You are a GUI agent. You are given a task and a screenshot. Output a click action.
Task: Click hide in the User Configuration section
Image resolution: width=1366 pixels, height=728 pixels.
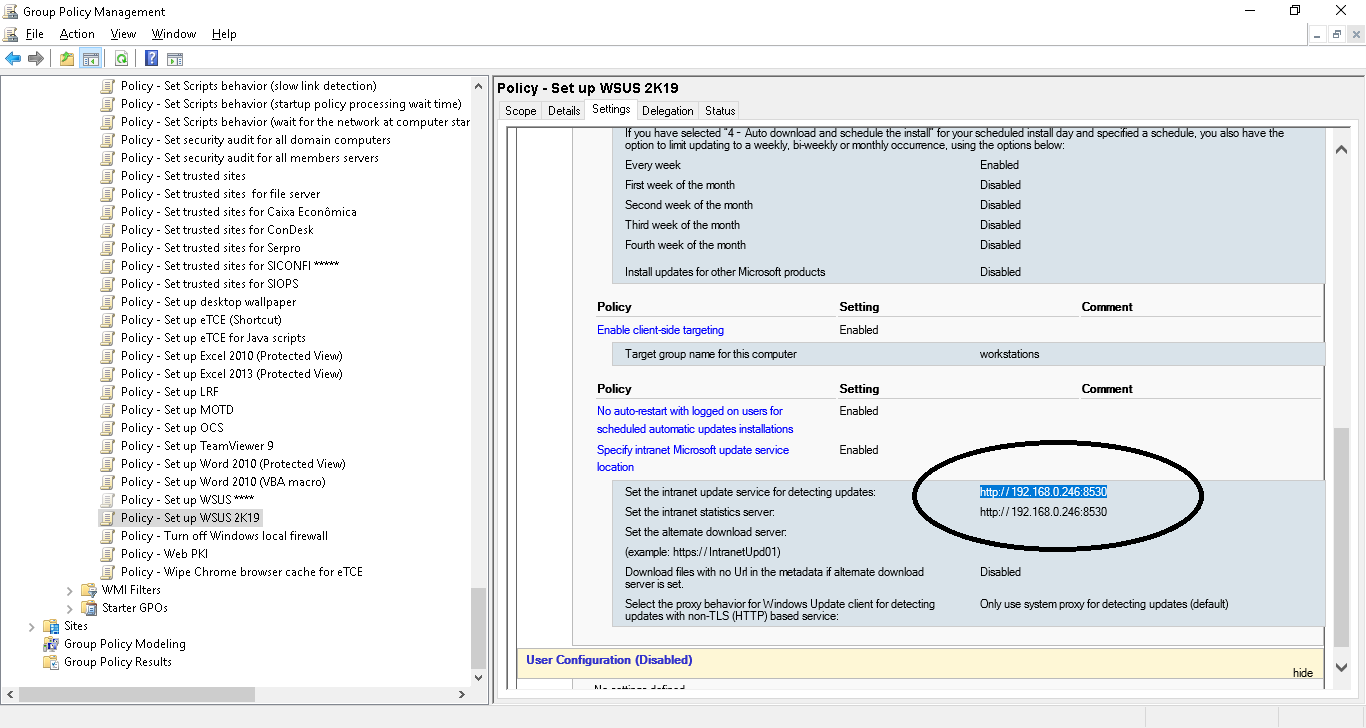[1302, 673]
